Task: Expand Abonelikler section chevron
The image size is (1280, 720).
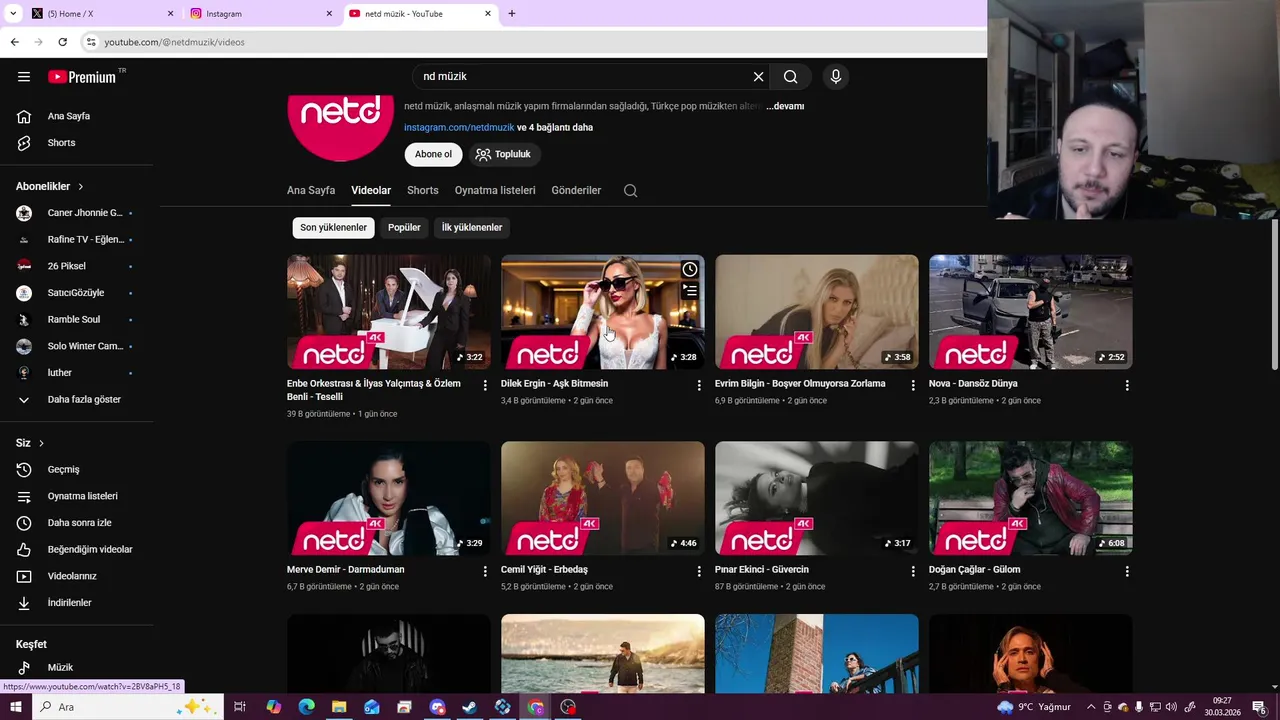Action: (81, 187)
